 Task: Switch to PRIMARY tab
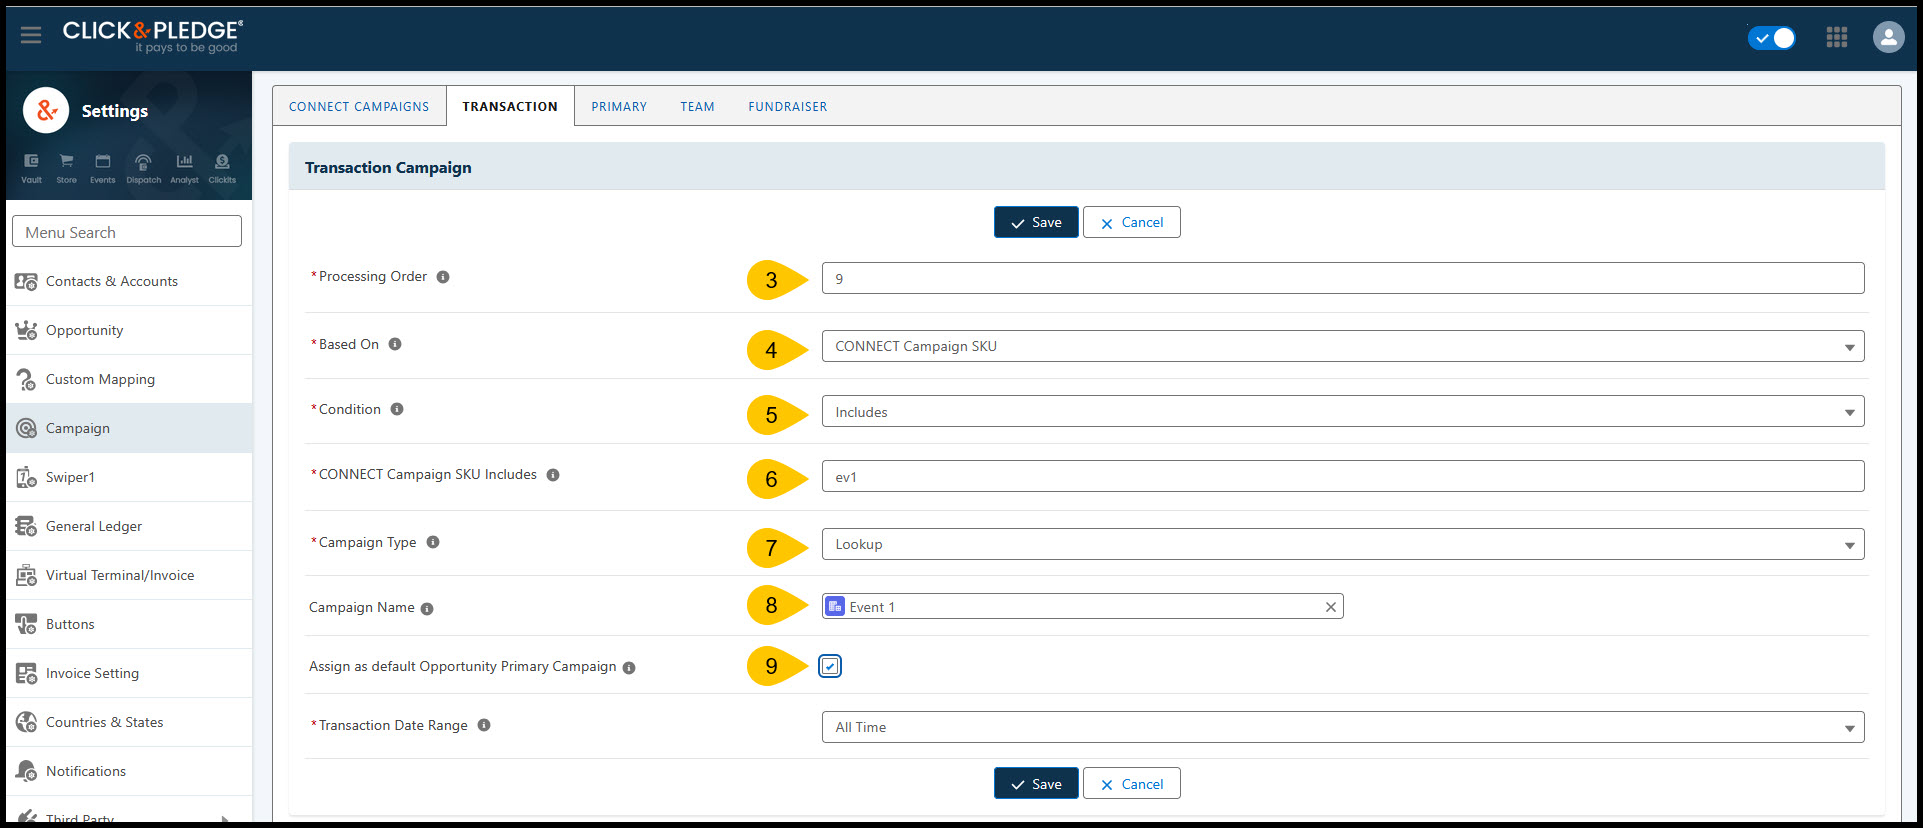(619, 106)
